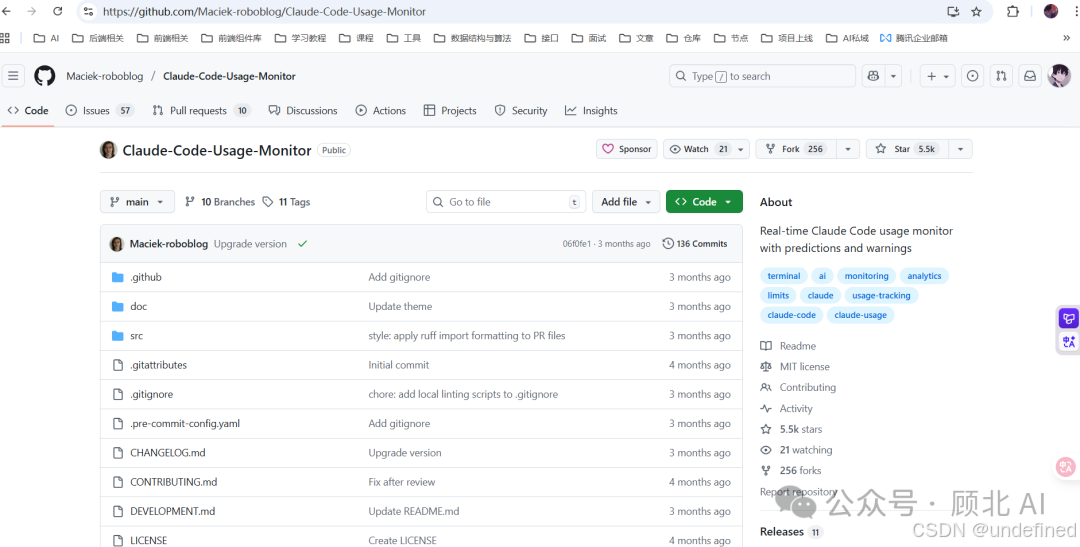Click the Sponsor button
The width and height of the screenshot is (1080, 547).
[x=627, y=149]
